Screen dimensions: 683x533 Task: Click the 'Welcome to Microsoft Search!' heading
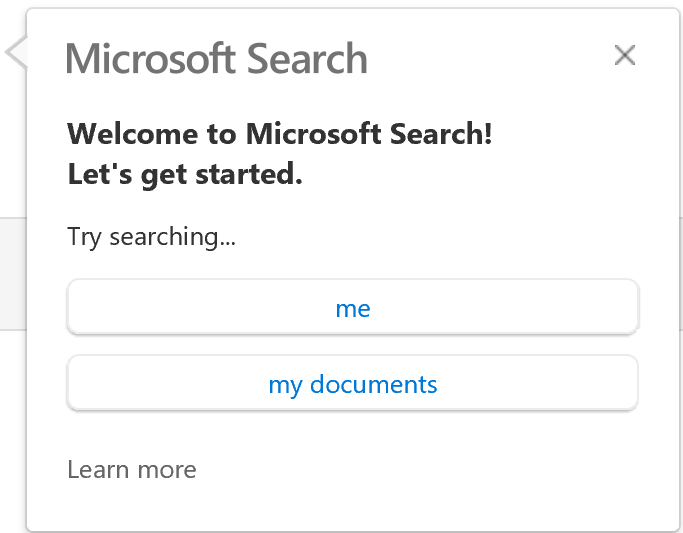(279, 133)
